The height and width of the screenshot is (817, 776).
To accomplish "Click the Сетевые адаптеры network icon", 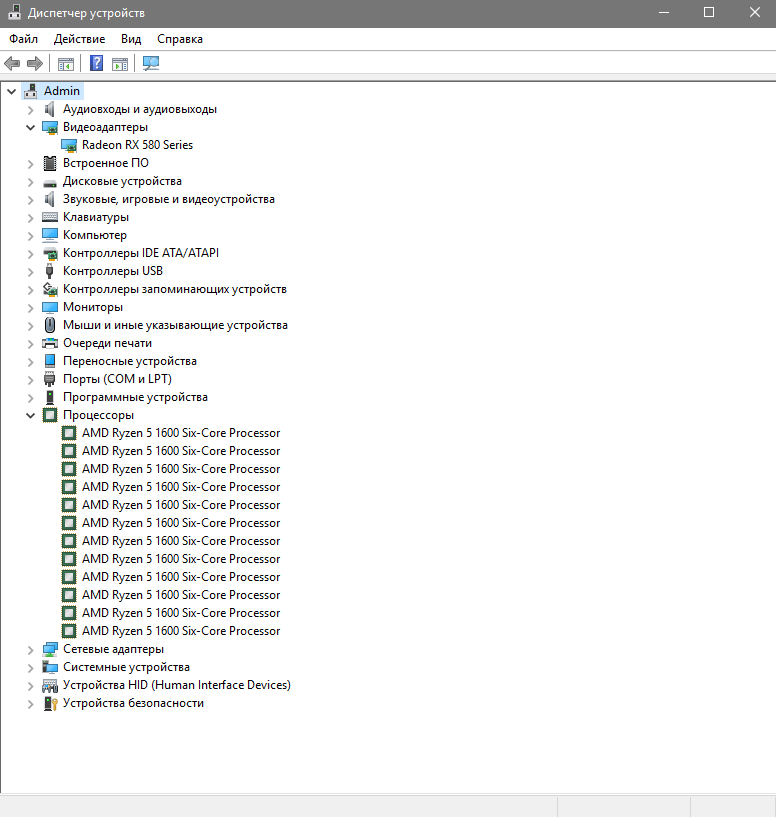I will [50, 649].
